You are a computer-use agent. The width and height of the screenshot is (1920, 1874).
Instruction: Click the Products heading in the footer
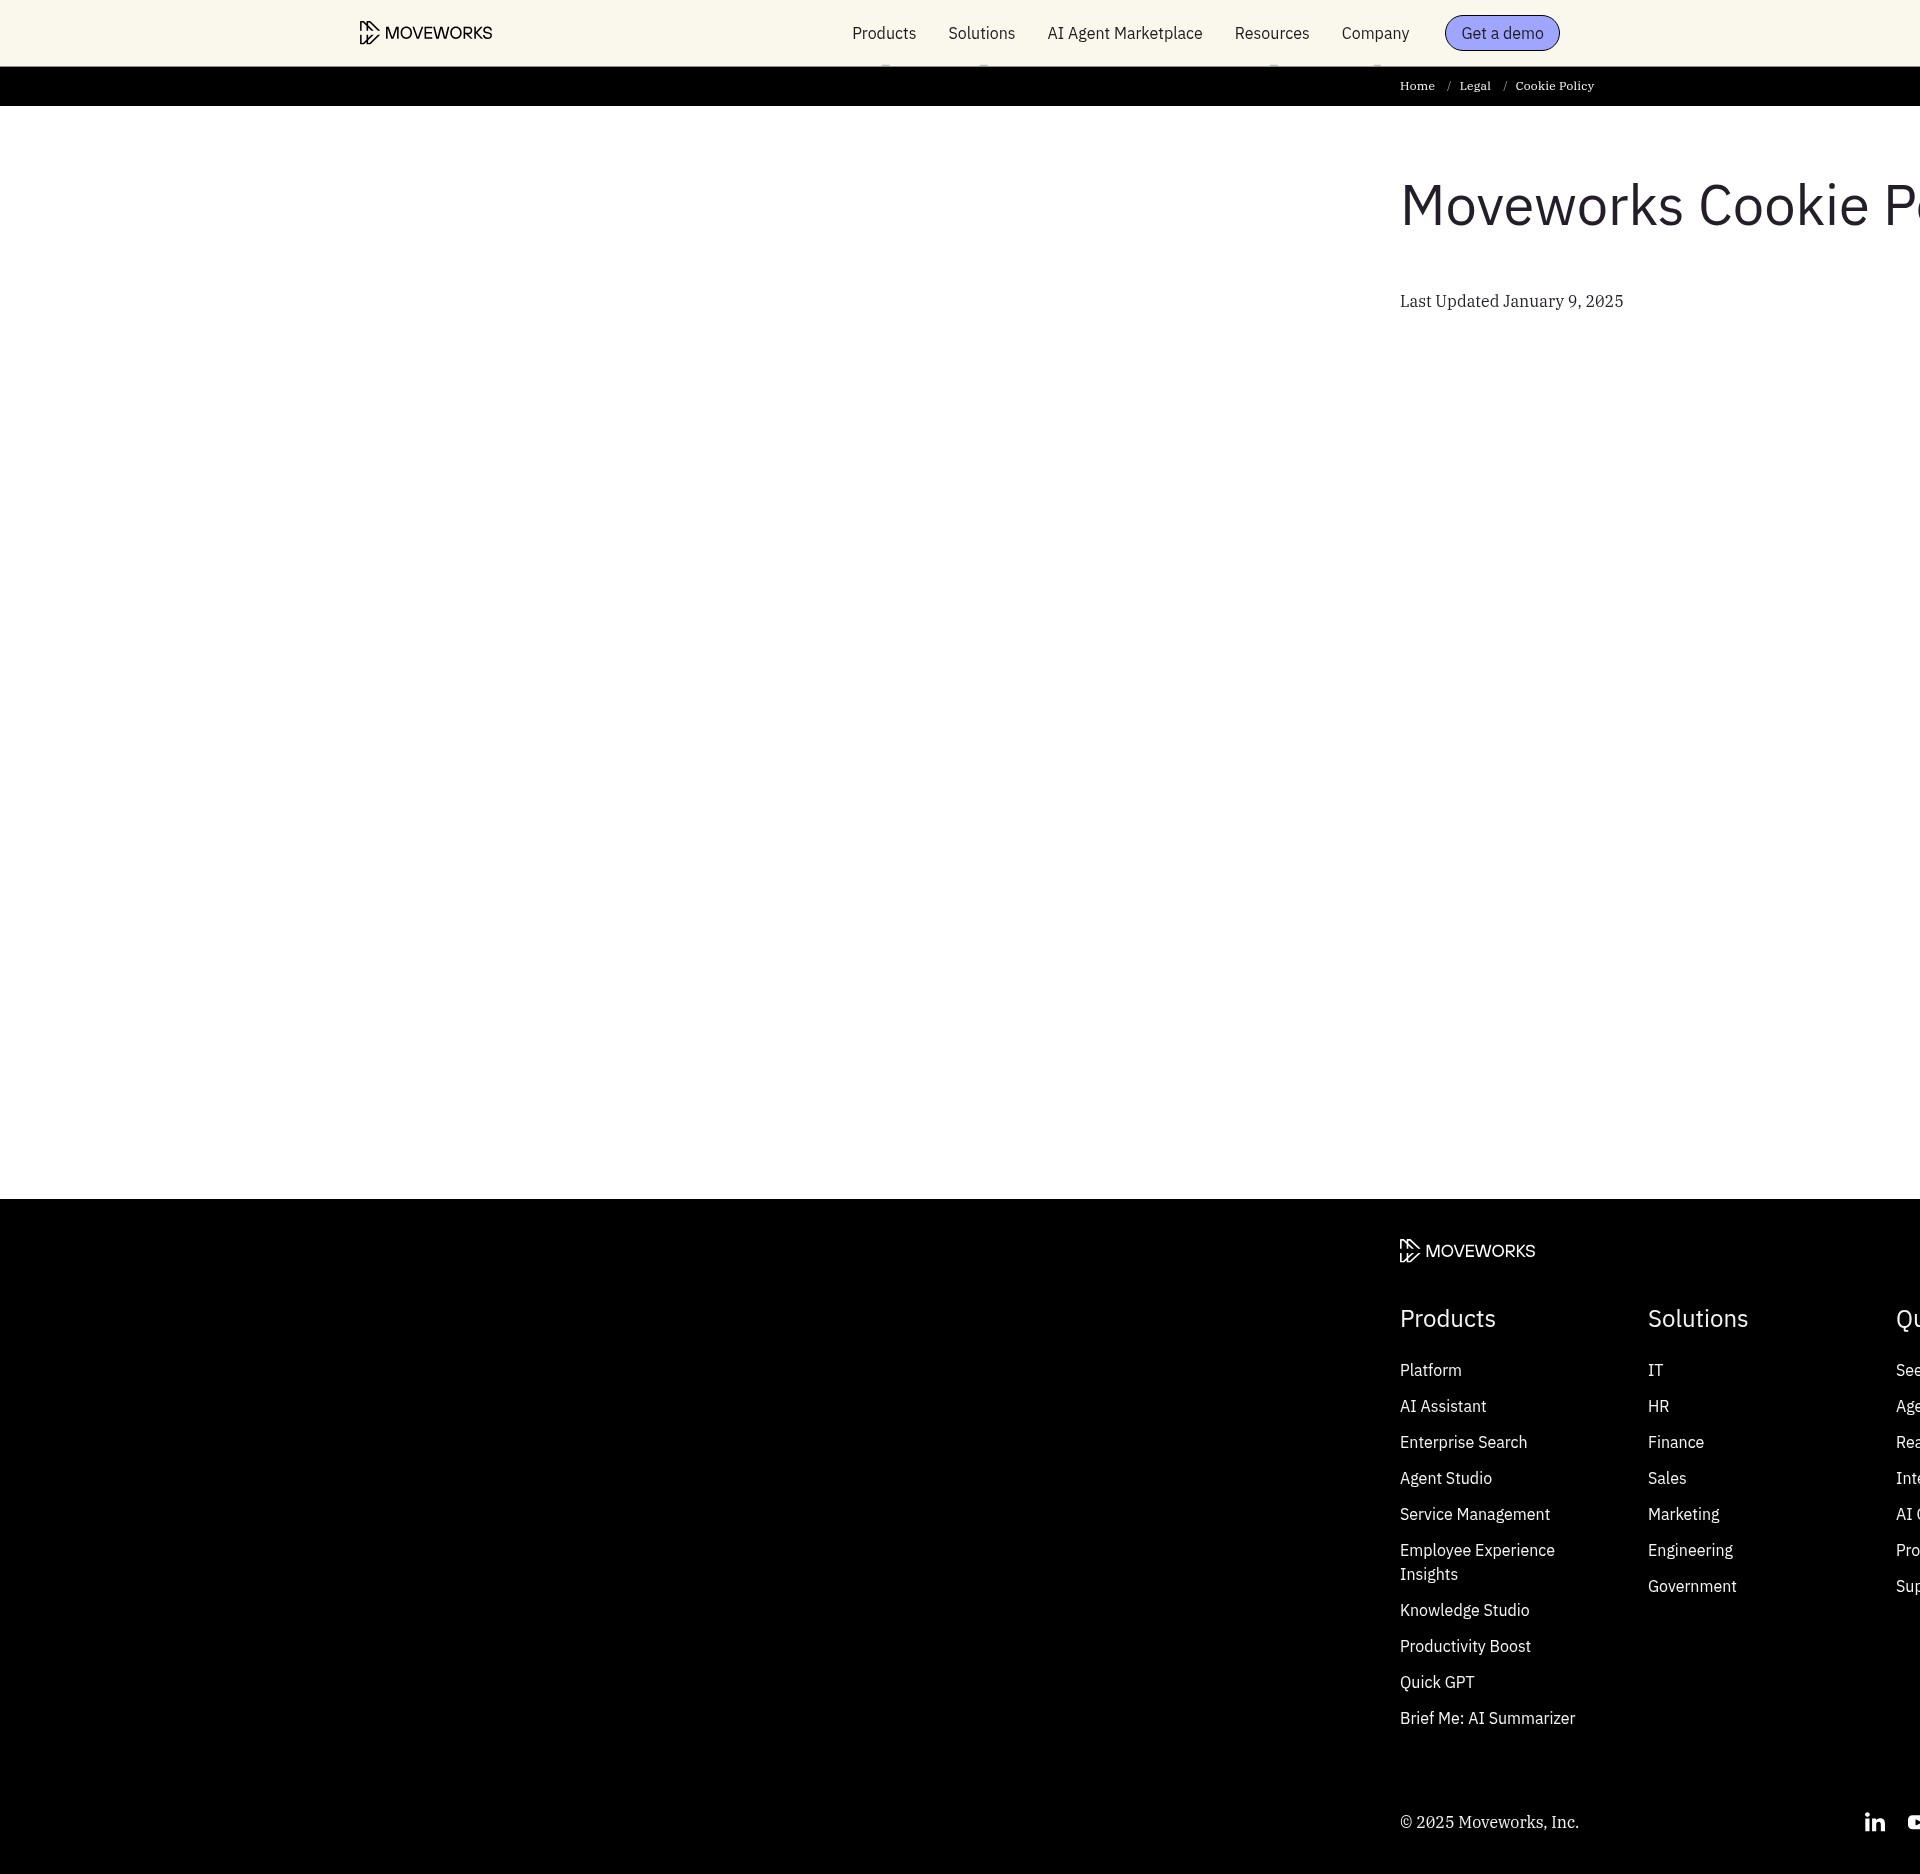(1447, 1319)
